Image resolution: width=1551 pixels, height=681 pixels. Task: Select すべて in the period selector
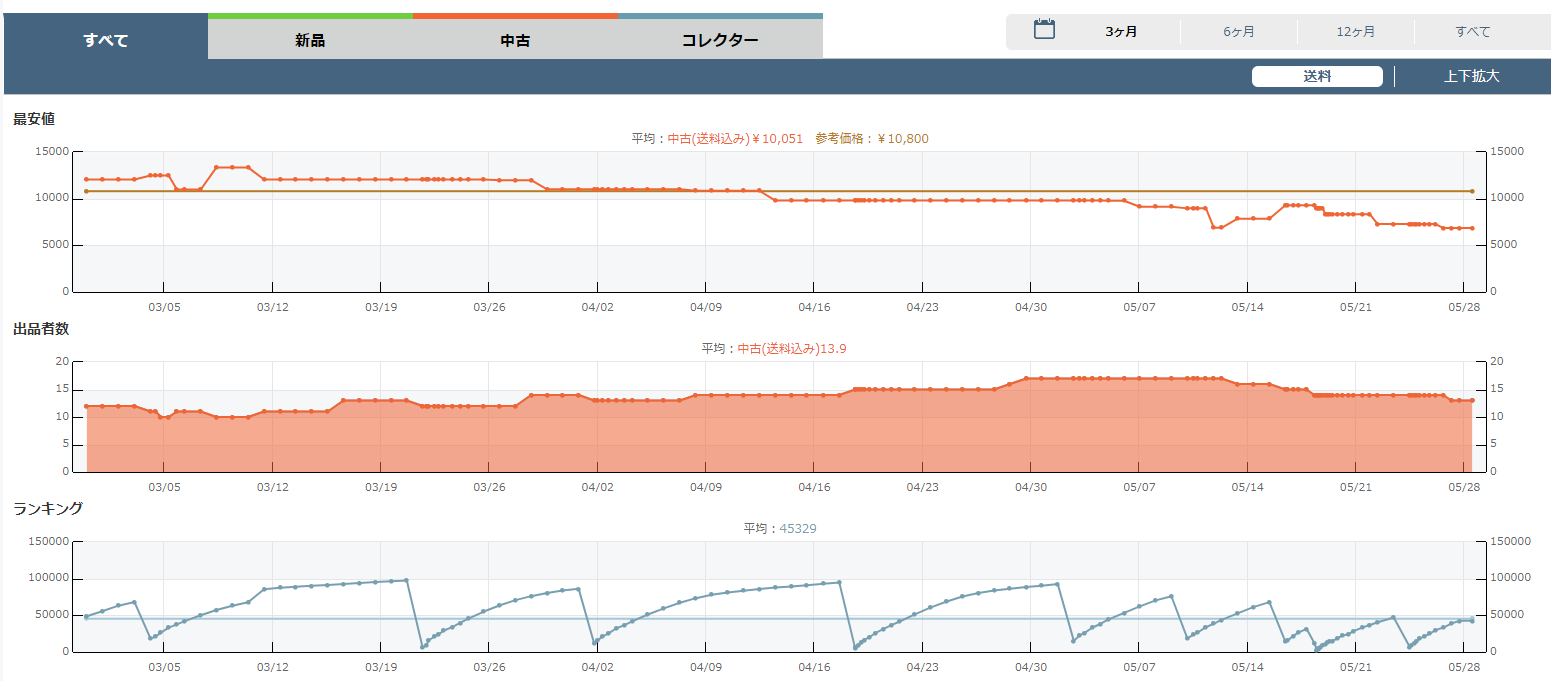click(1472, 32)
